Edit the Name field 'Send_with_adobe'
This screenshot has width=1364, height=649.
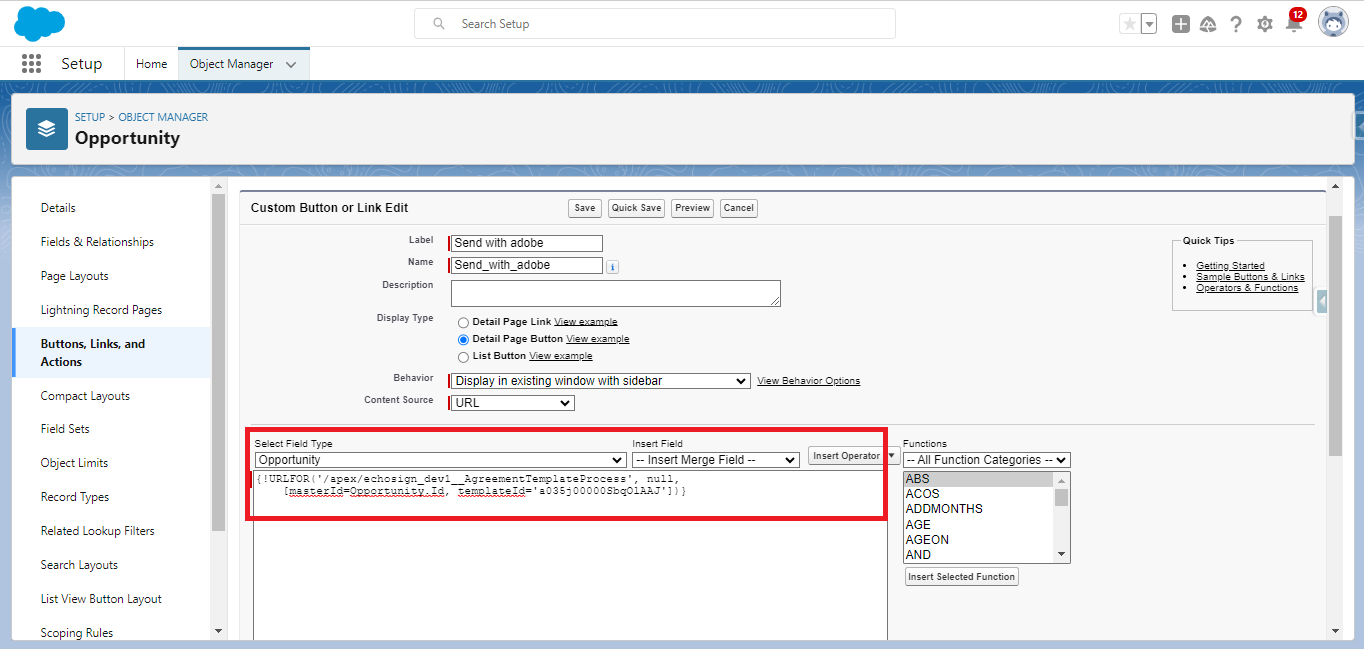(527, 265)
